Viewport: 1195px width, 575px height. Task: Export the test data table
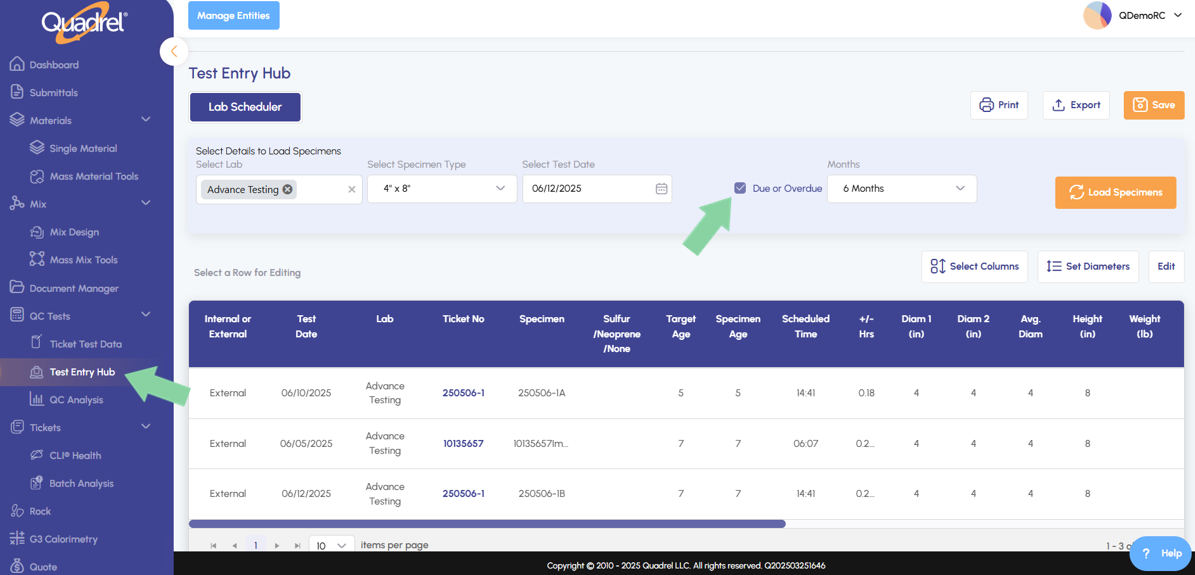pyautogui.click(x=1075, y=105)
